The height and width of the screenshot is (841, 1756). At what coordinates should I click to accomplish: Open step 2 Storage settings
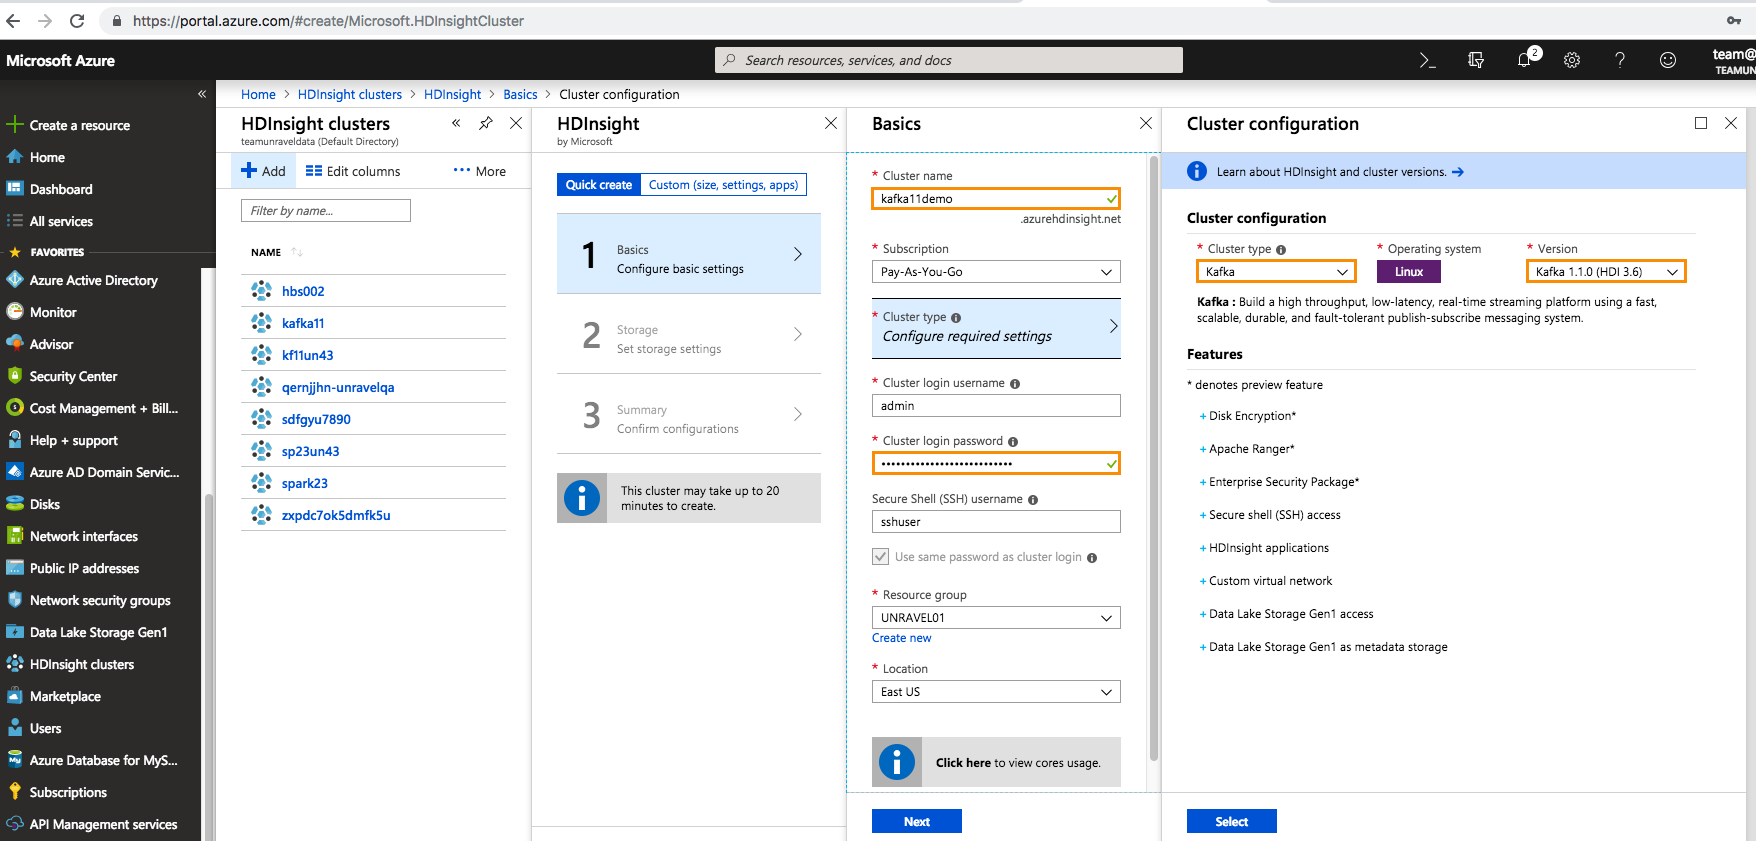point(689,334)
